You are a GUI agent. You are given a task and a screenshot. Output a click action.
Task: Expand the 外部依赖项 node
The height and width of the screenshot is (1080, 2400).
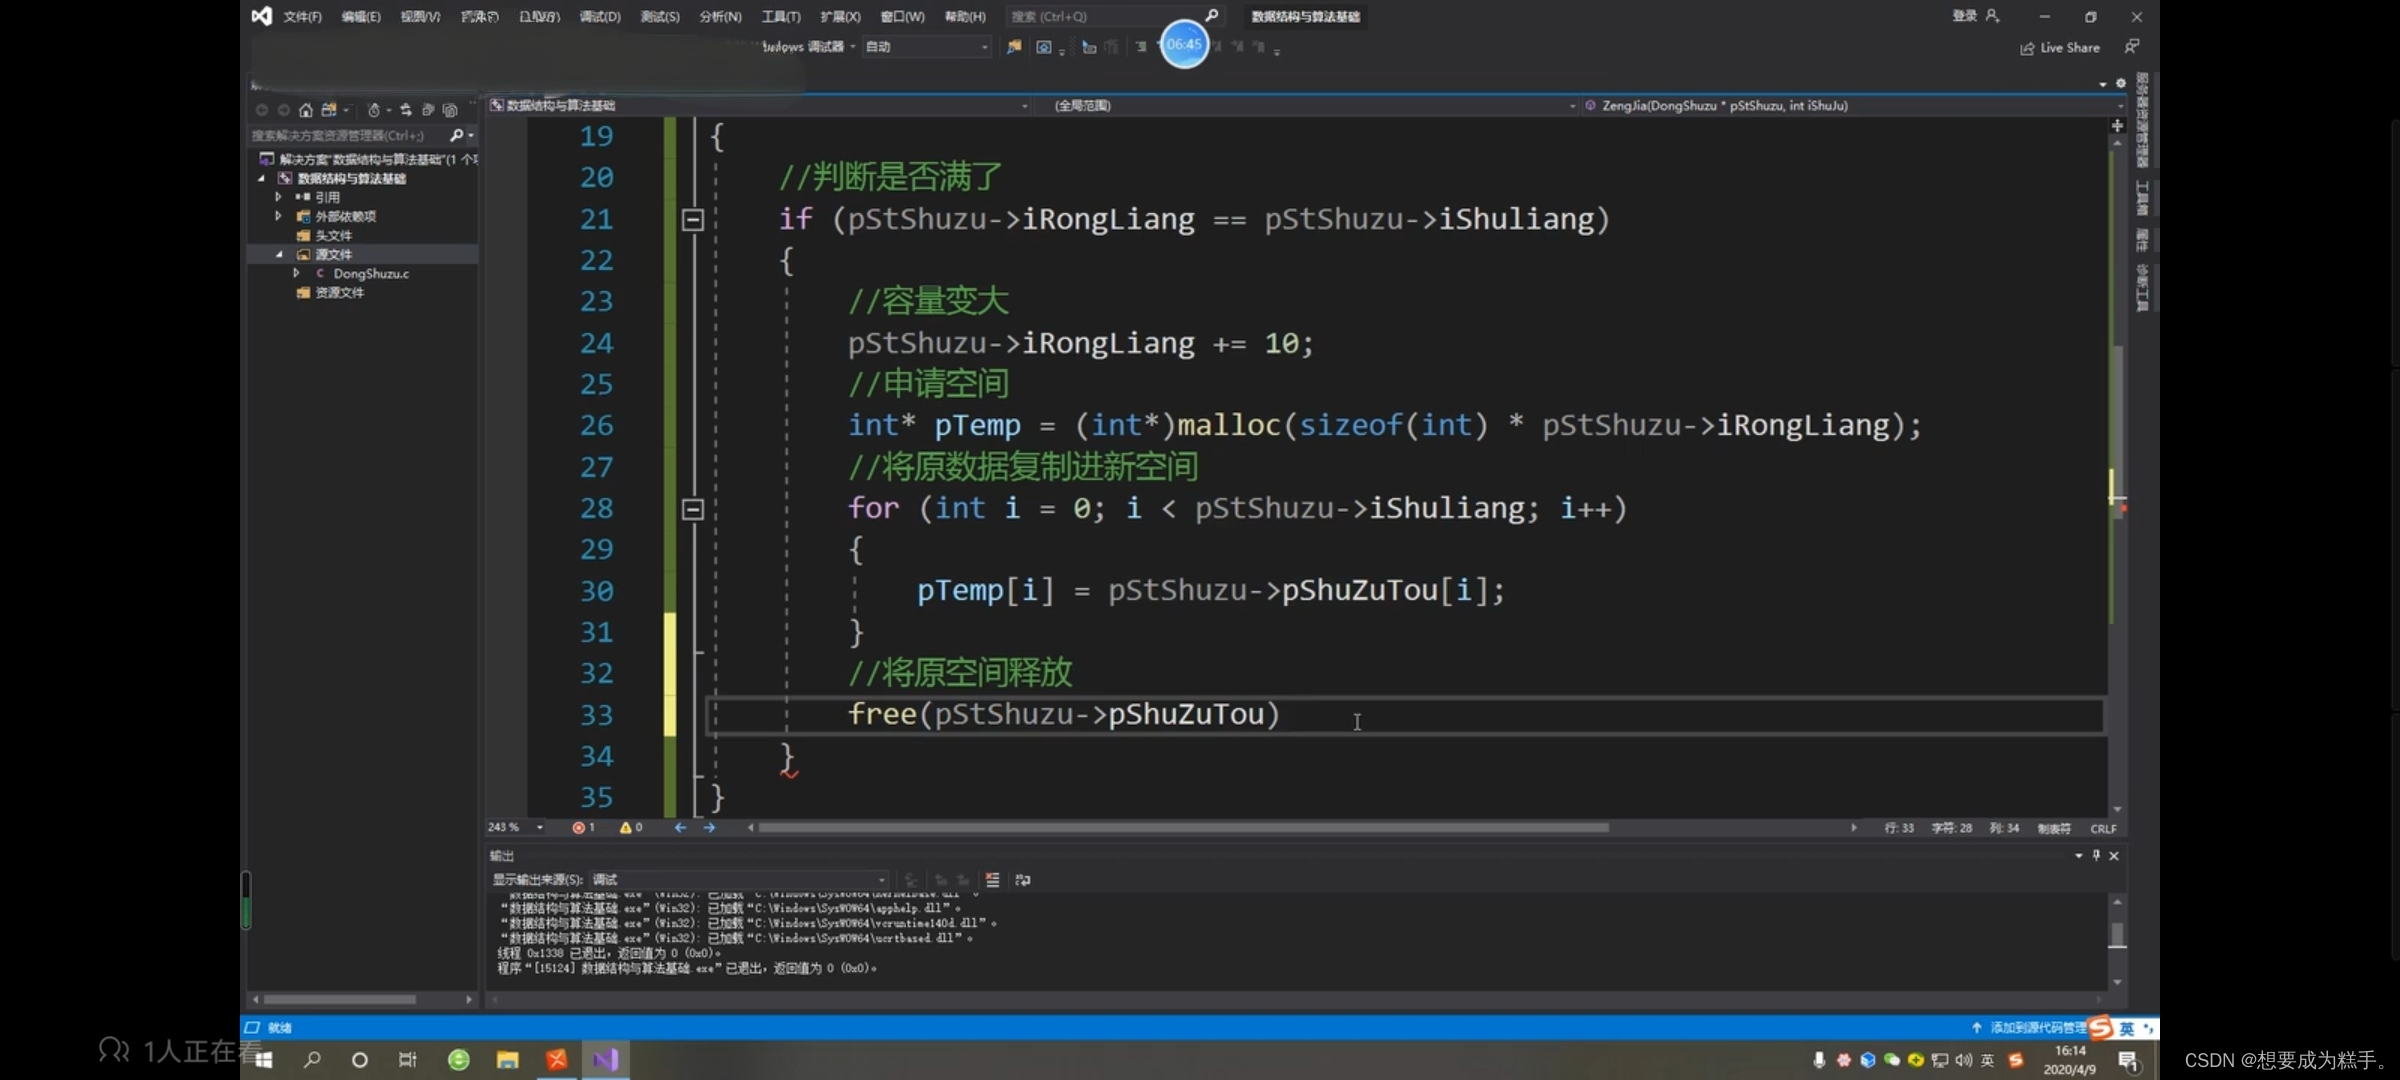tap(278, 216)
